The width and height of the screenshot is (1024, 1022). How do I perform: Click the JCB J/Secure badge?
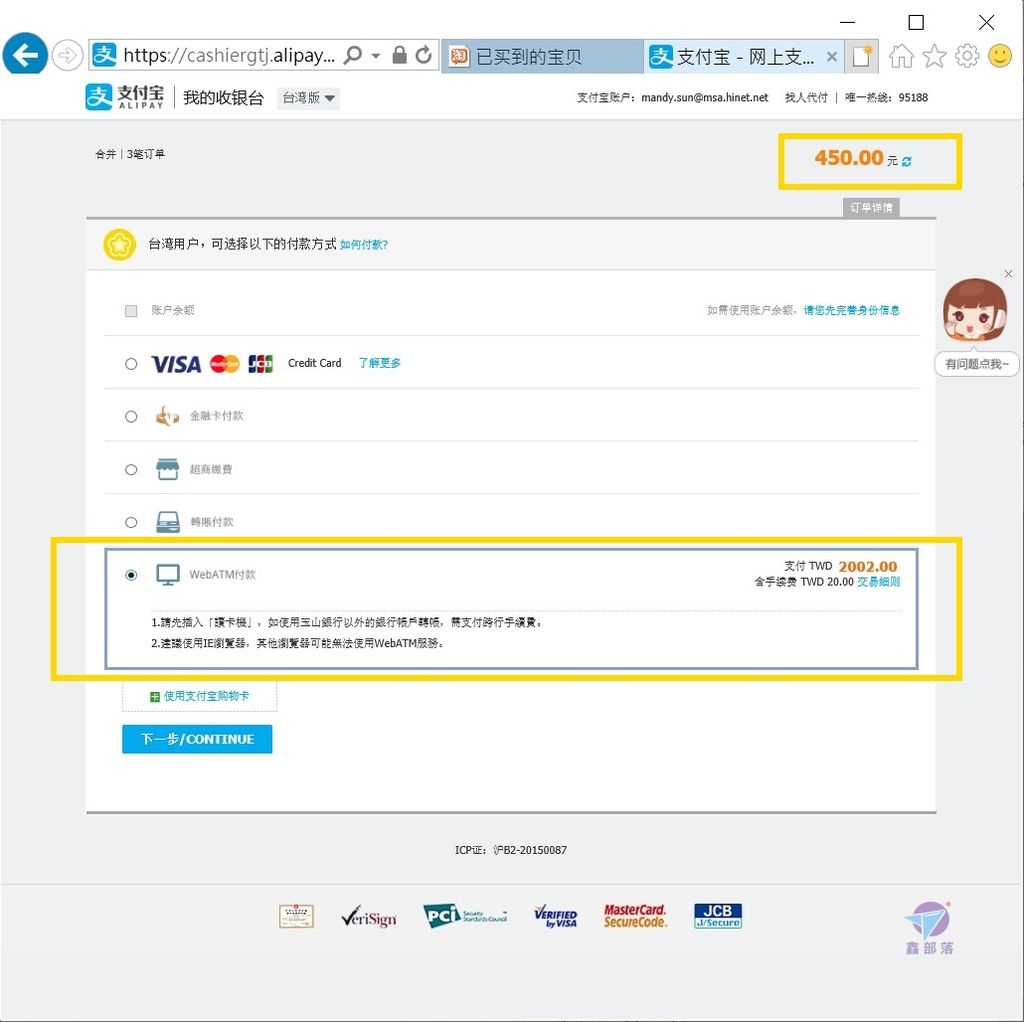tap(718, 916)
